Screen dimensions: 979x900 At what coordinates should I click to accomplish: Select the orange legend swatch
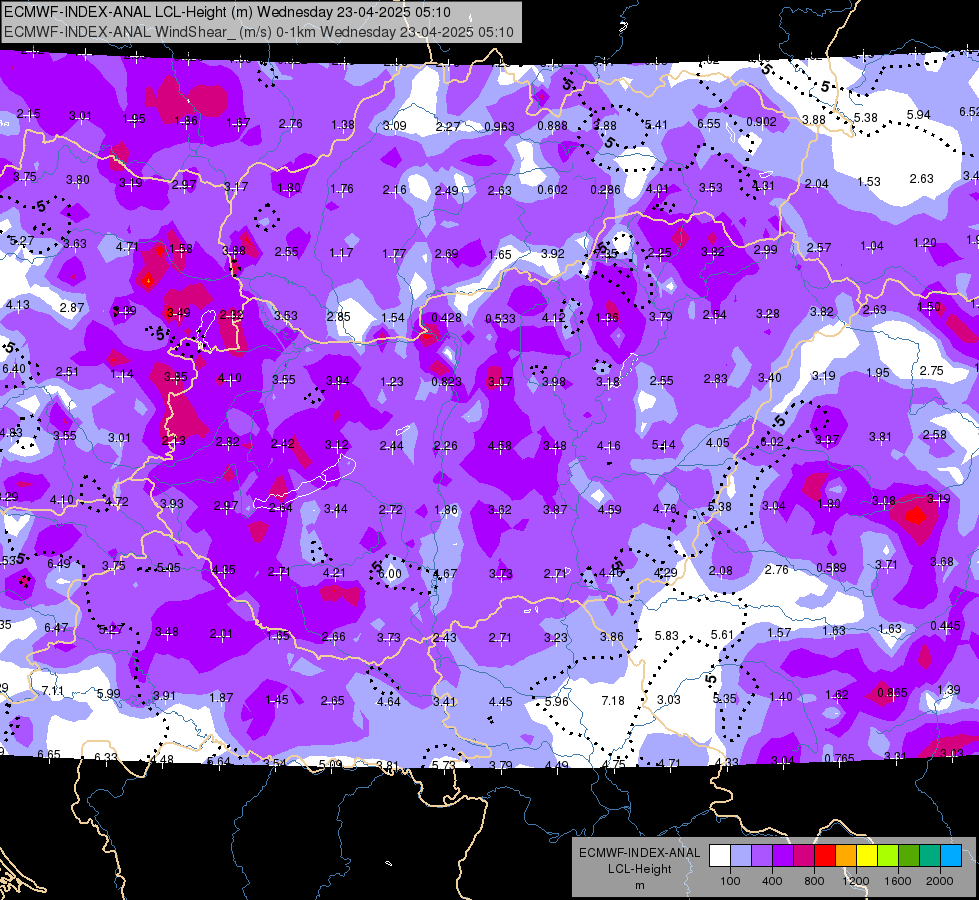click(x=845, y=856)
